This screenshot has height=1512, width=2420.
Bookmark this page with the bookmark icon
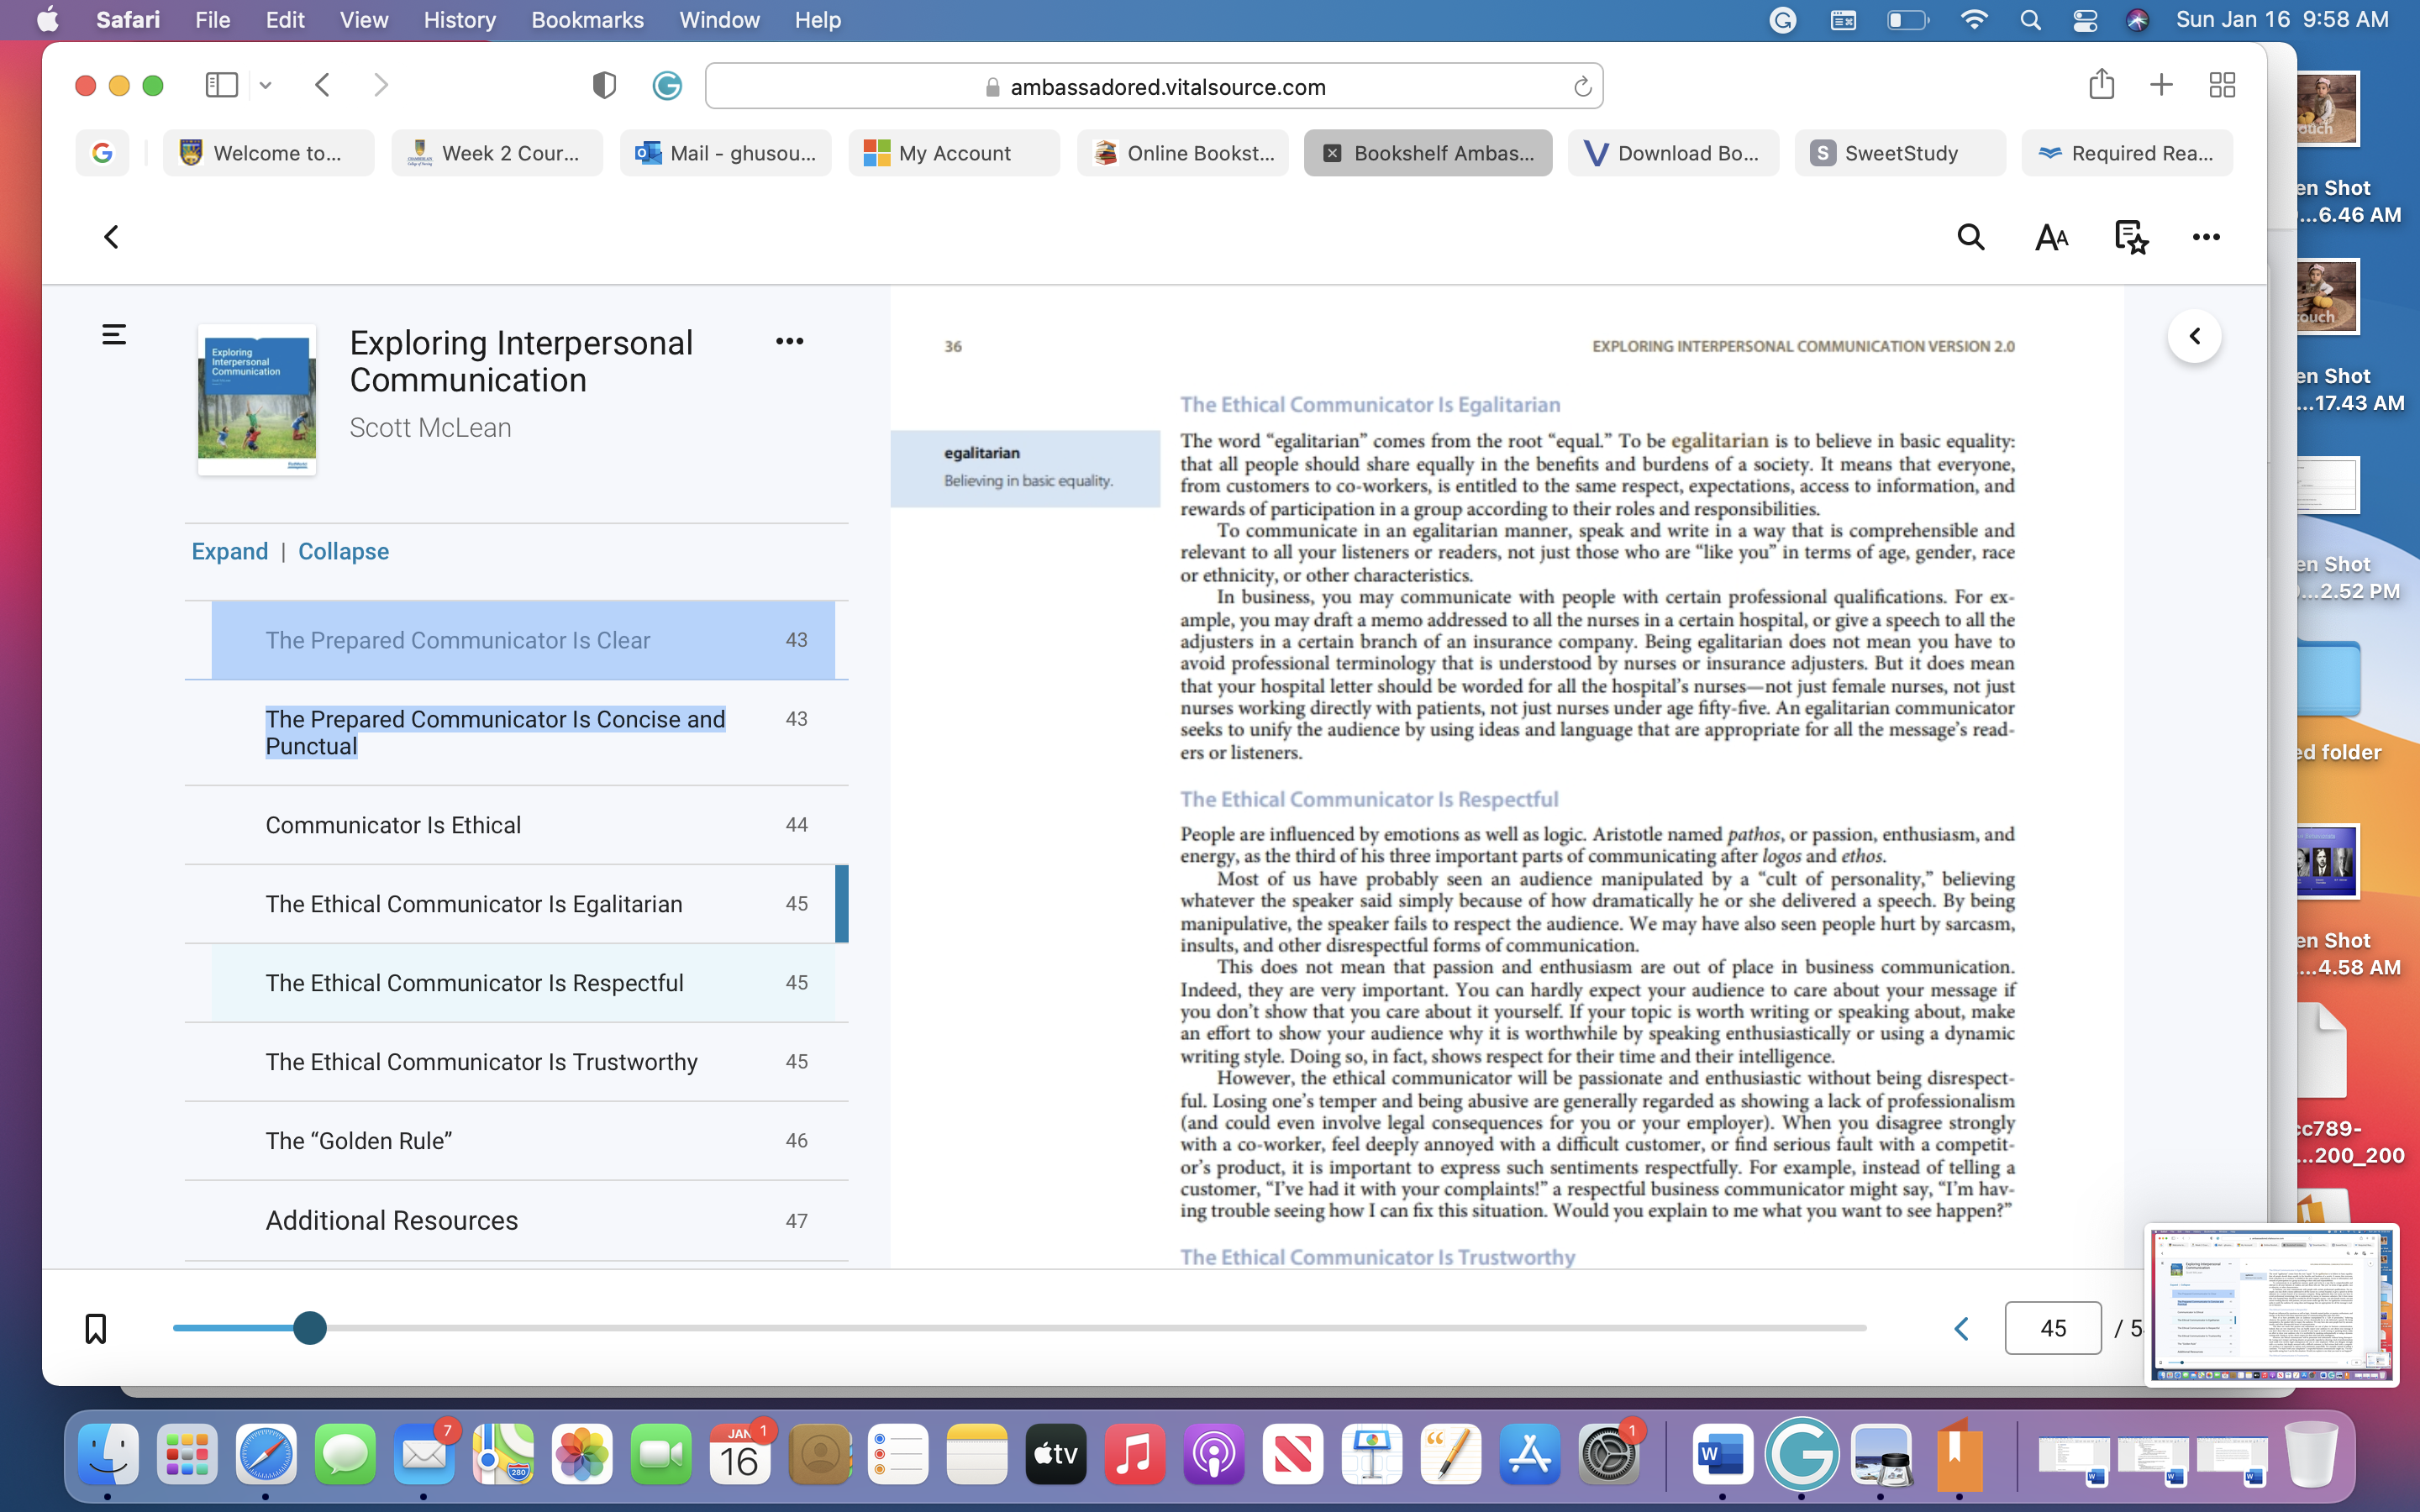click(x=96, y=1328)
